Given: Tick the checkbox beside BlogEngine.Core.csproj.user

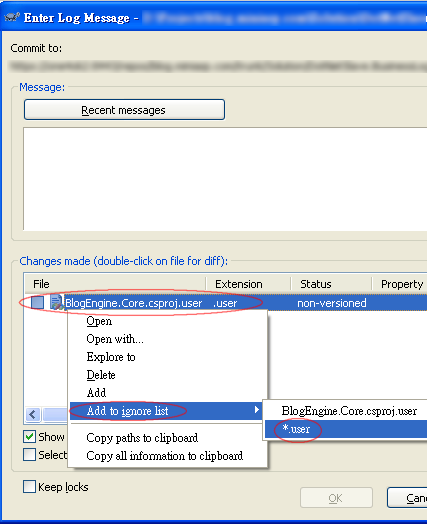Looking at the screenshot, I should (37, 303).
